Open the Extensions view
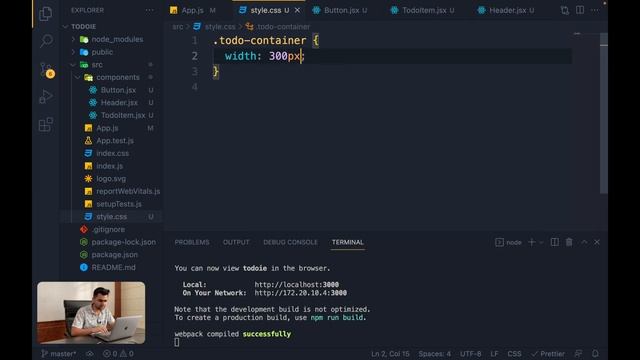The height and width of the screenshot is (360, 640). (x=46, y=124)
